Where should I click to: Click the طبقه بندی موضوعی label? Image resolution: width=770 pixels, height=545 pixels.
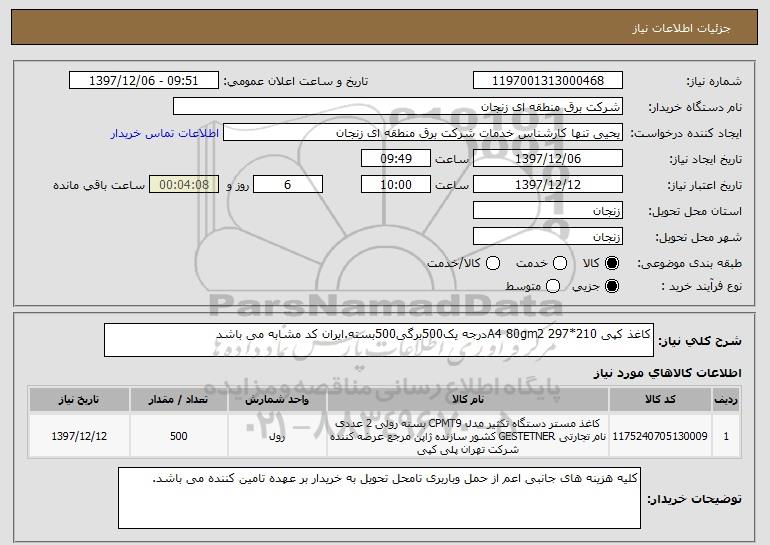tap(689, 263)
